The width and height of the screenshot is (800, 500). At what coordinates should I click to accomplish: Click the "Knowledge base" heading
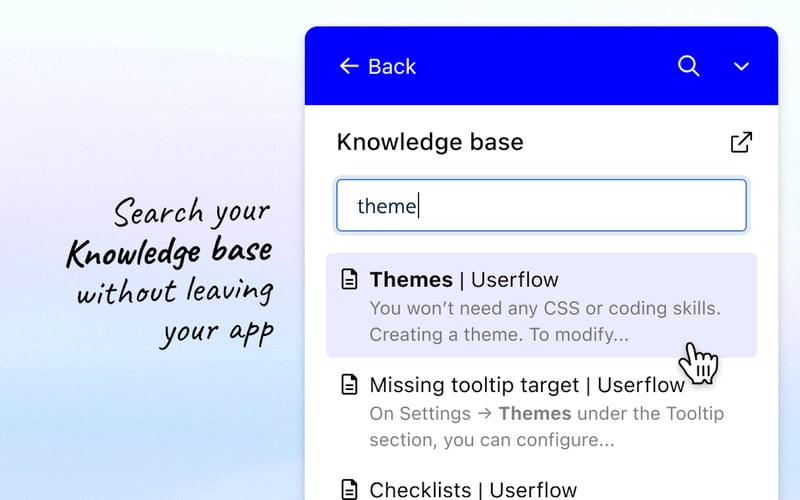[430, 142]
